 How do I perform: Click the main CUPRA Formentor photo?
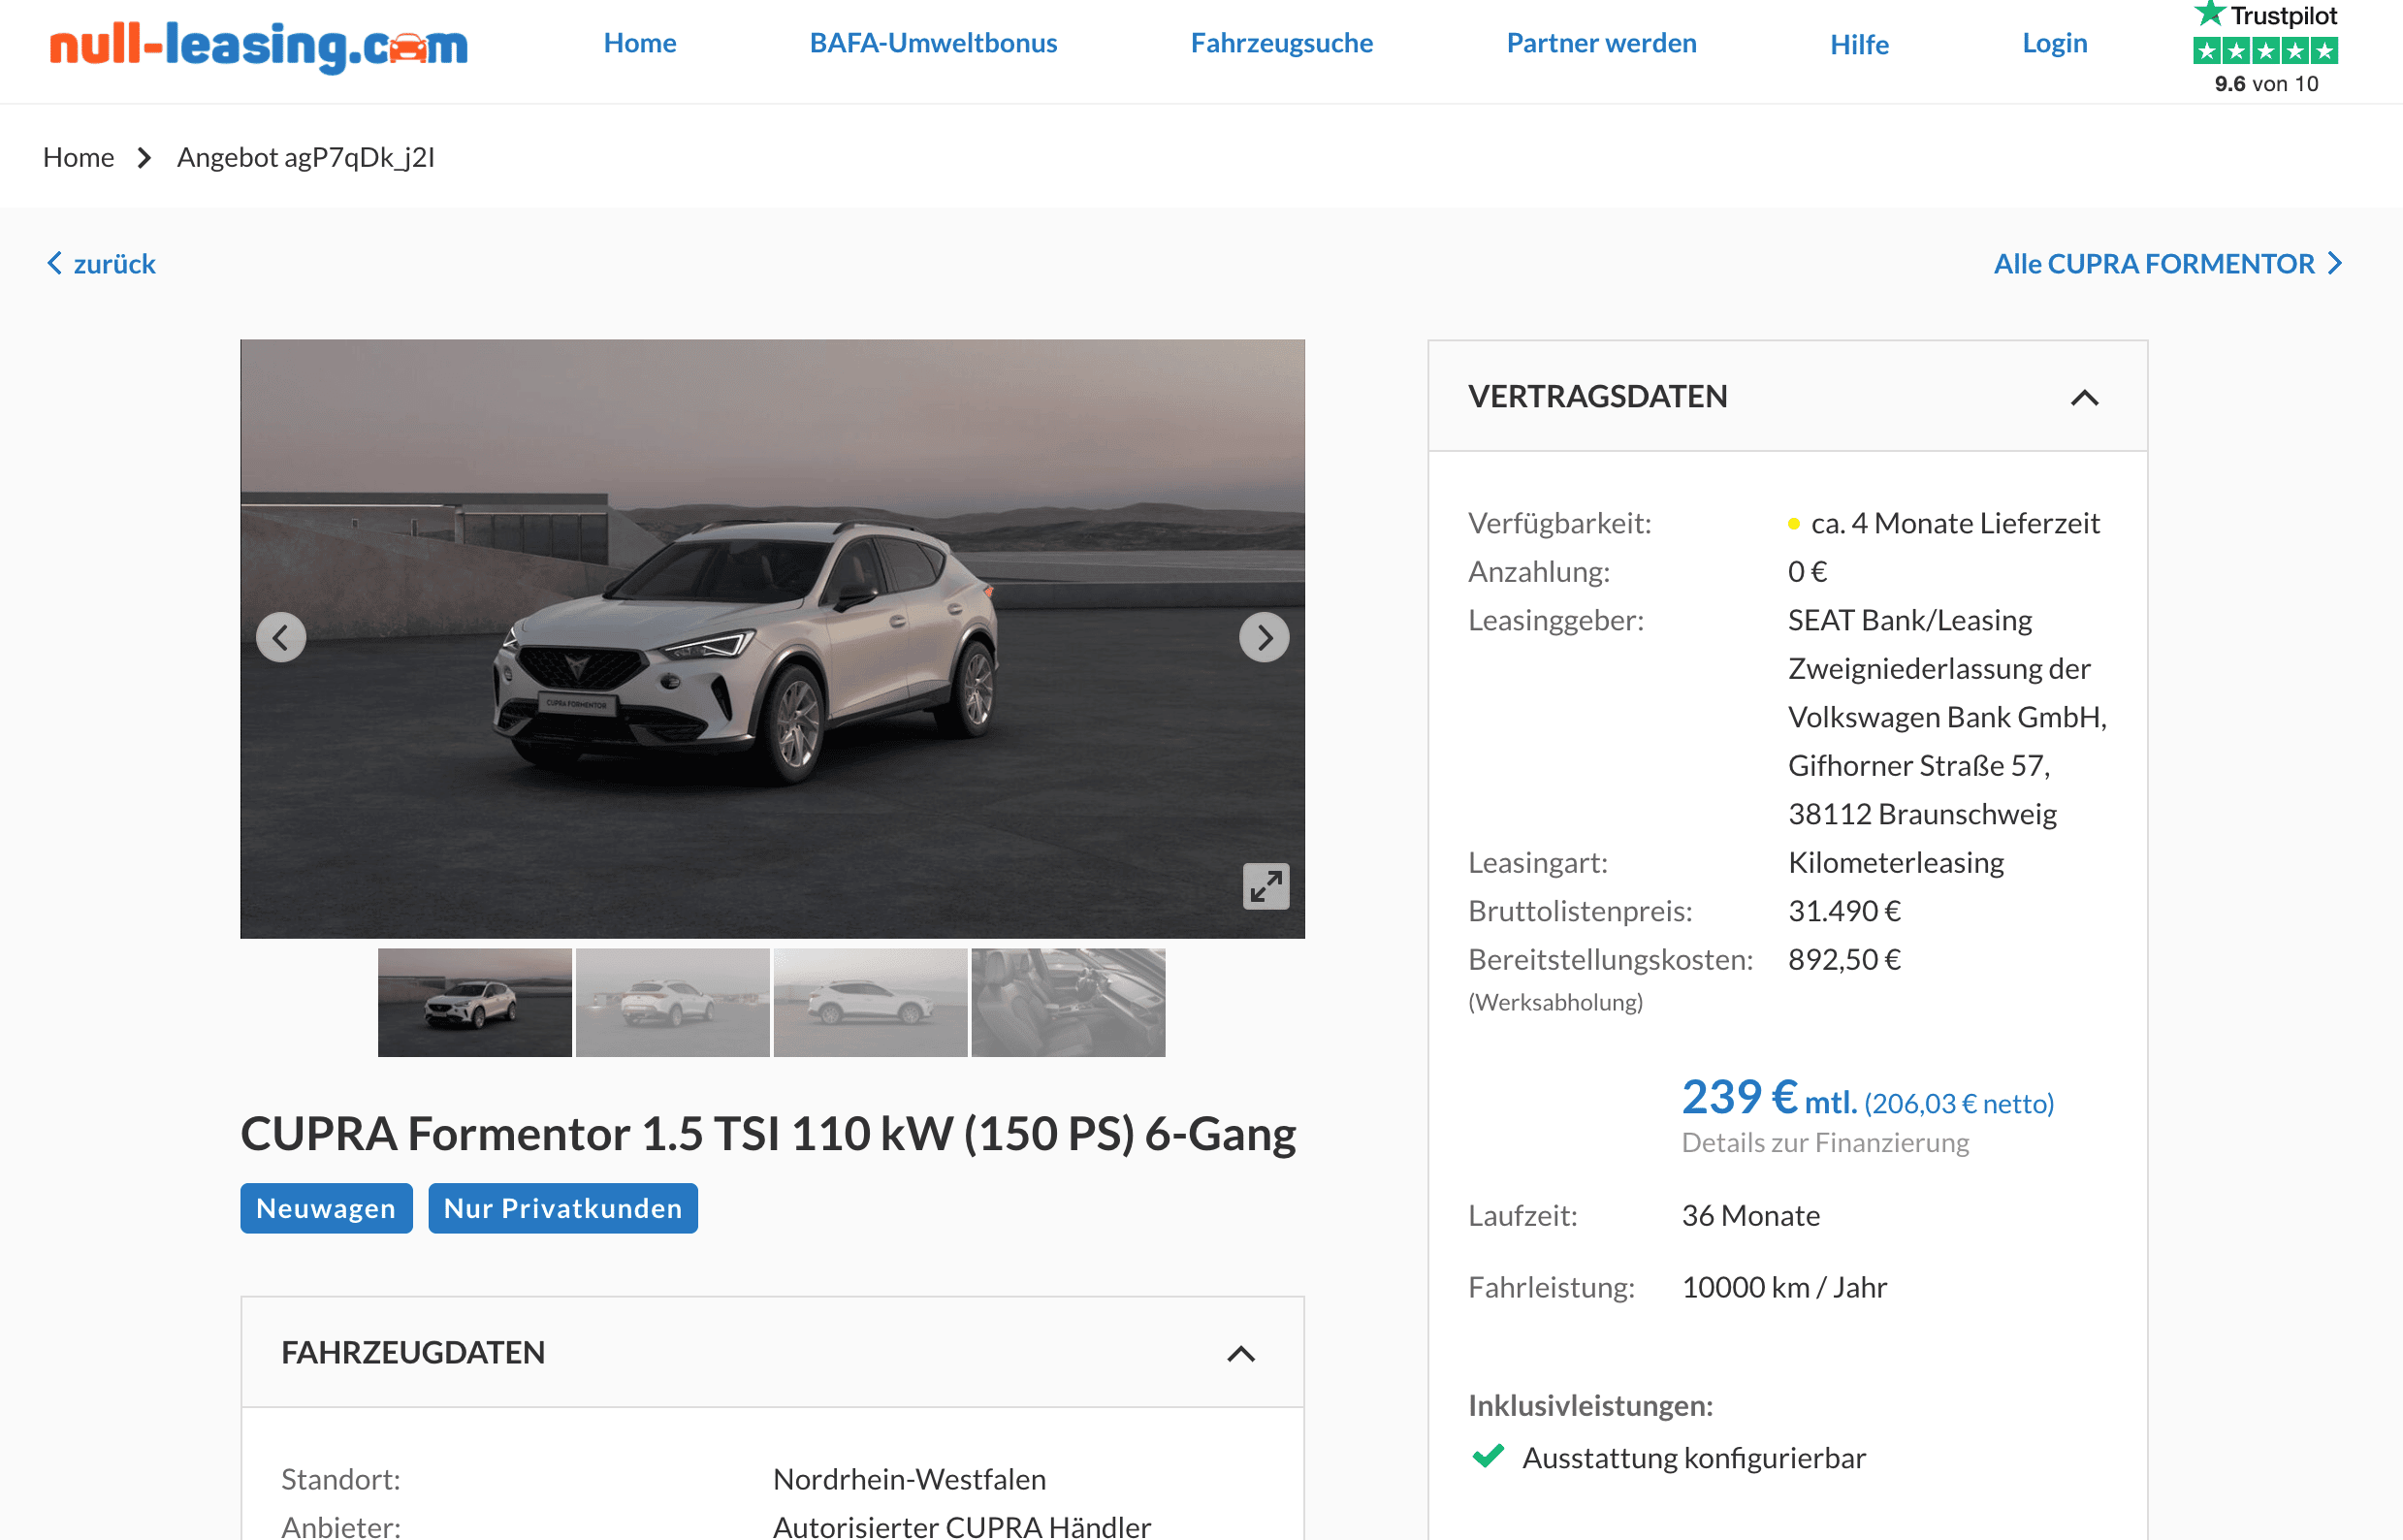(772, 638)
